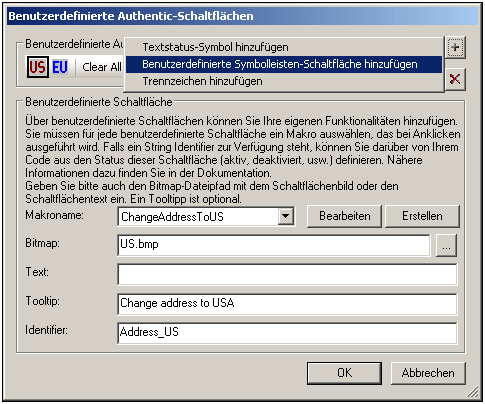Image resolution: width=485 pixels, height=404 pixels.
Task: Click the dialog resize grip corner
Action: tap(473, 393)
